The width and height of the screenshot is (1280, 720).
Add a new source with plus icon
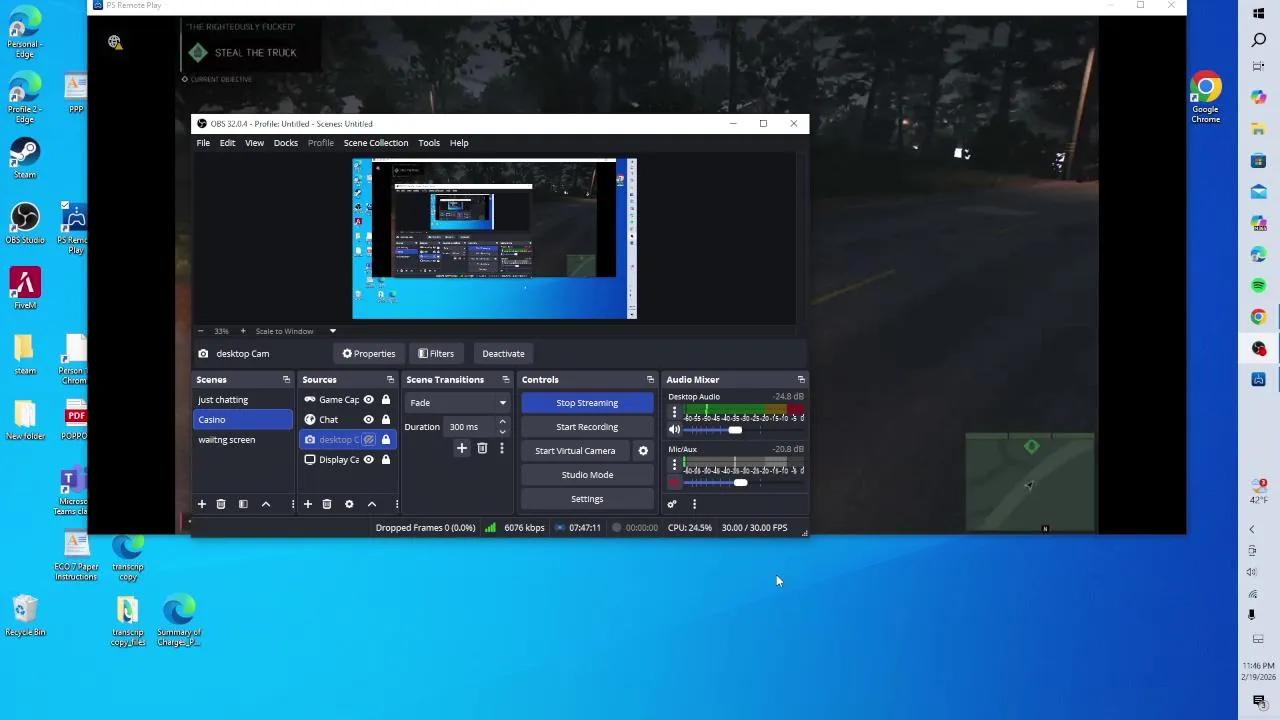point(307,504)
